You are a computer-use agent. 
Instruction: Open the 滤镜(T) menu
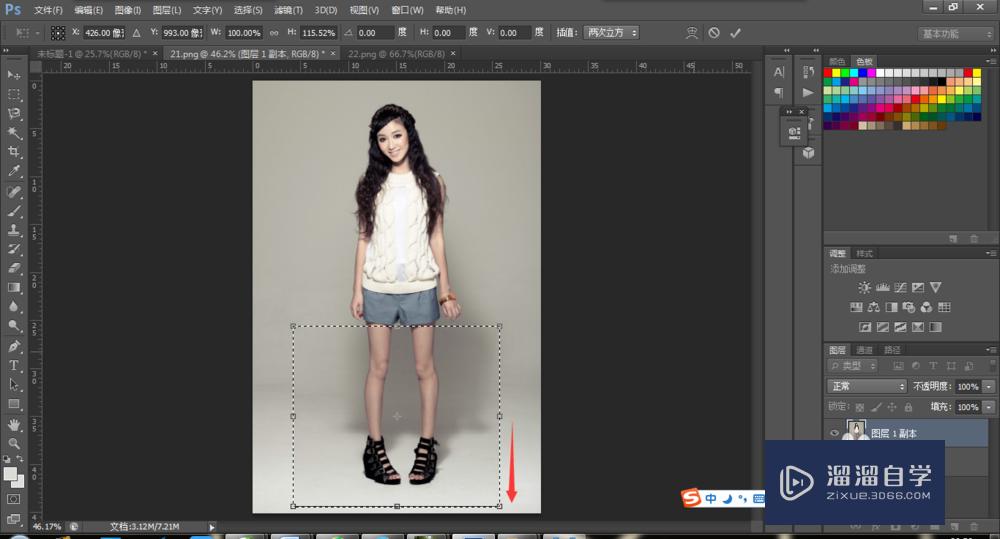click(289, 10)
